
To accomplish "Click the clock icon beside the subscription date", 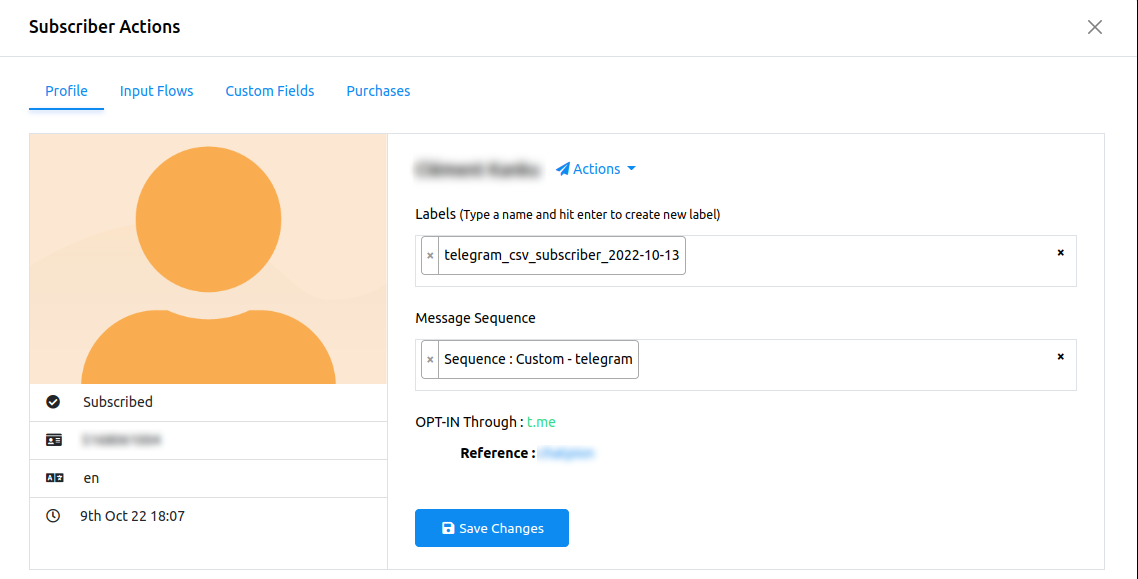I will click(54, 516).
